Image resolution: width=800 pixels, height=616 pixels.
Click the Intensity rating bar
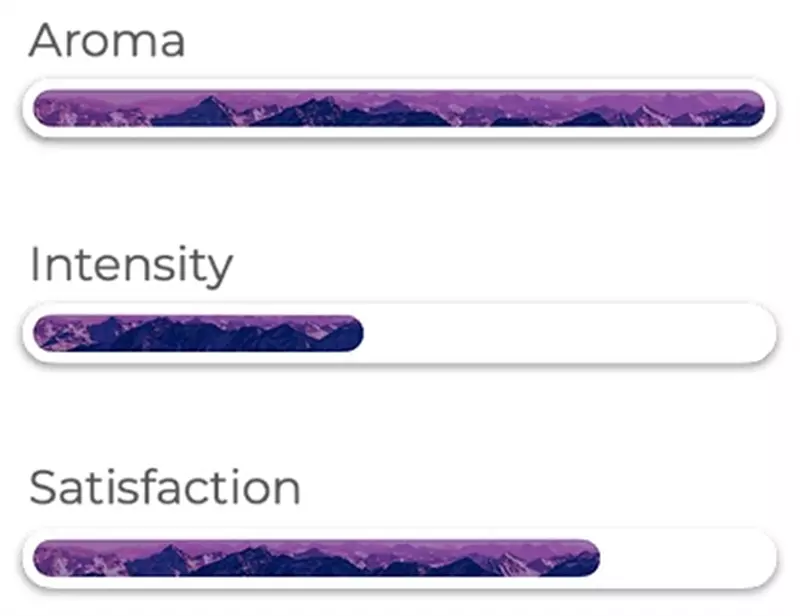[x=399, y=334]
